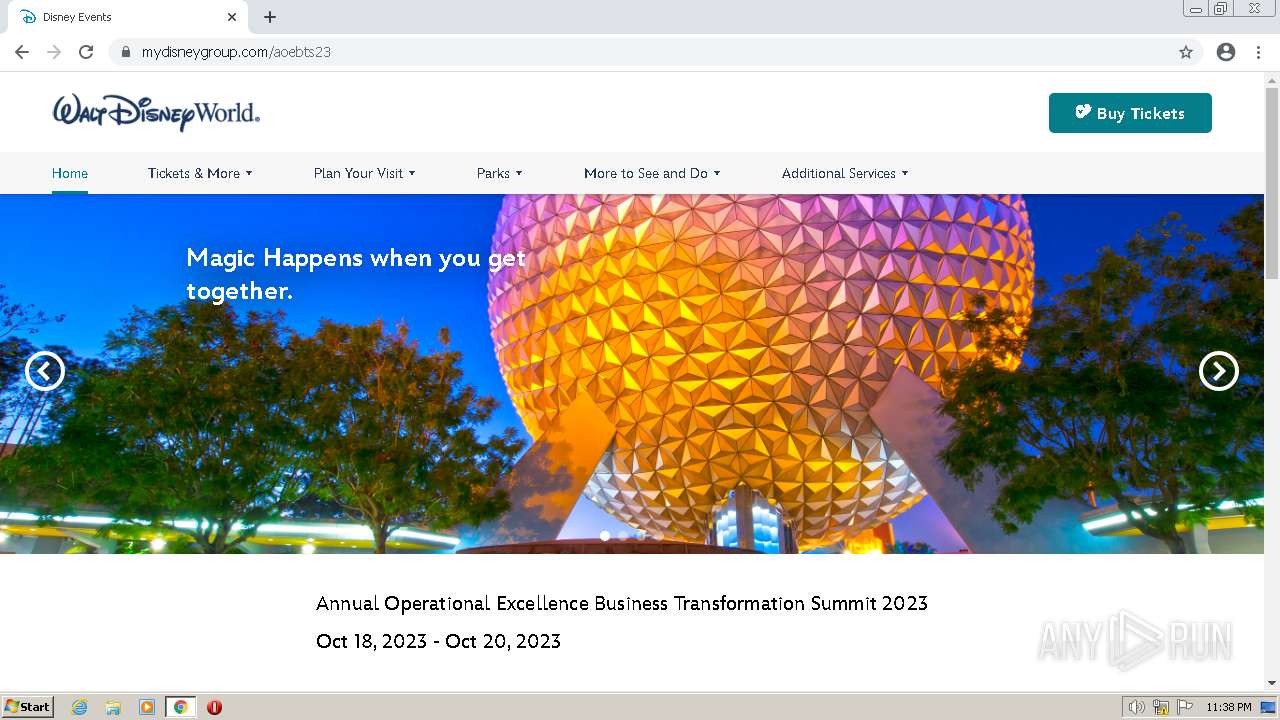Viewport: 1280px width, 720px height.
Task: Open the Chrome profile avatar icon
Action: tap(1226, 52)
